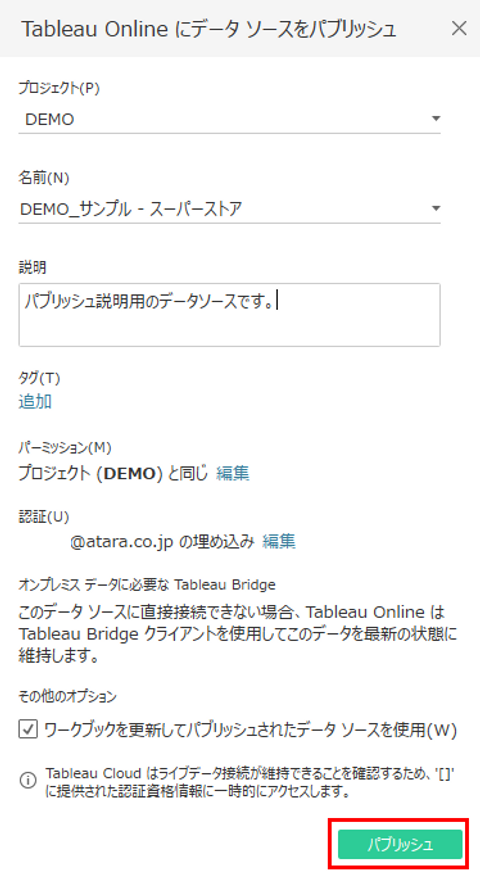The height and width of the screenshot is (882, 480).
Task: Click the 名前(N) field label
Action: pyautogui.click(x=44, y=178)
